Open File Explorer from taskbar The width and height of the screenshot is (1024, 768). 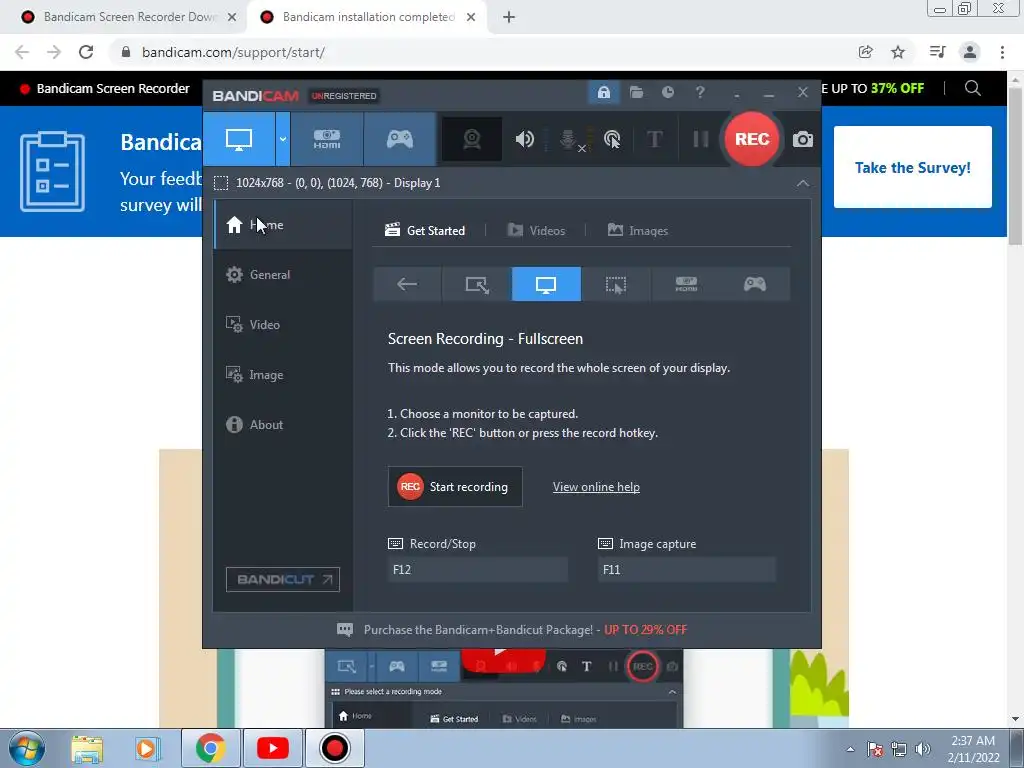coord(87,748)
